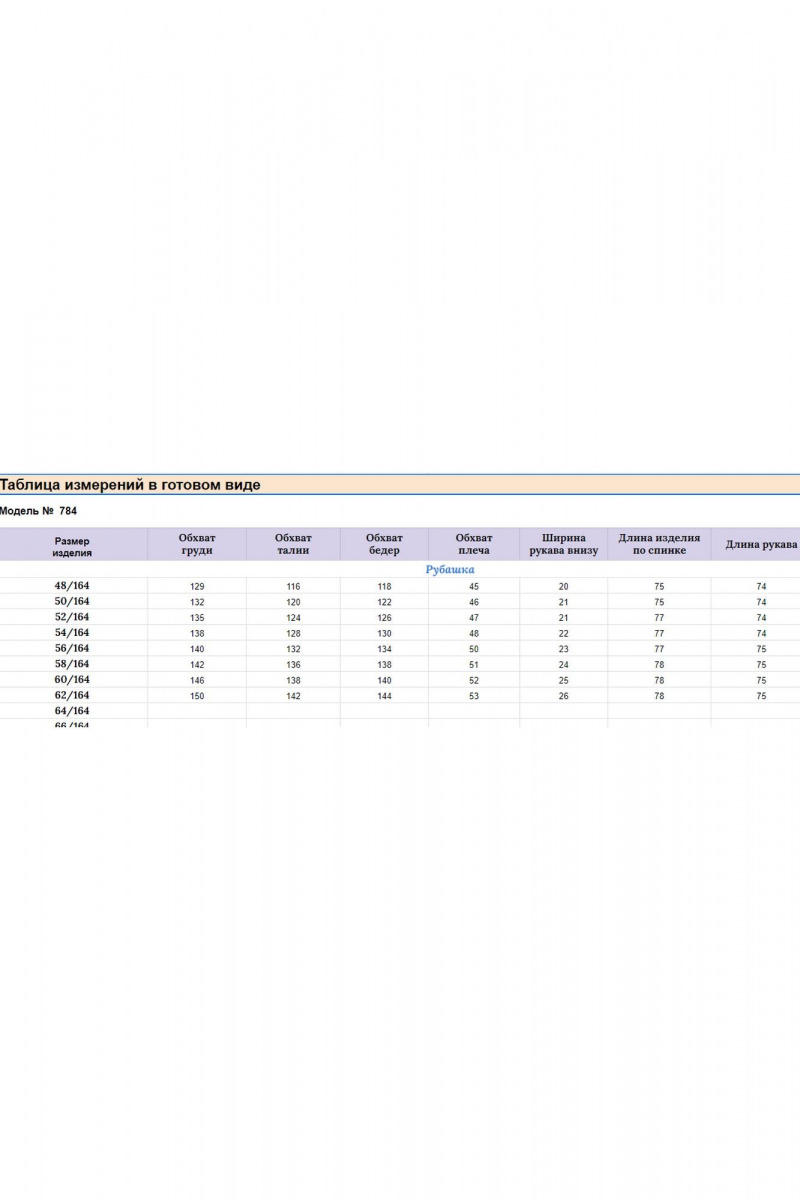
Task: Click chest value '138' in 54/164 row
Action: (197, 633)
